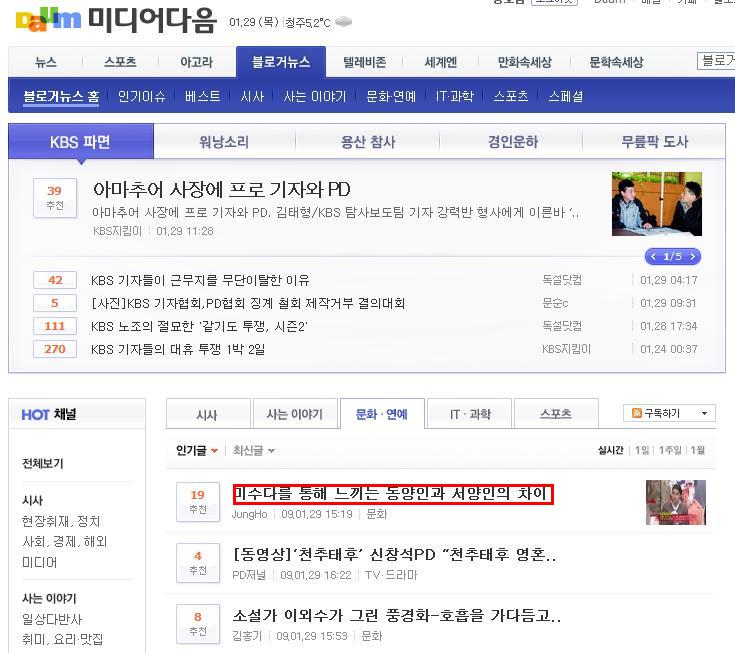Screen dimensions: 735x653
Task: Open the 미수다 post thumbnail image
Action: pos(675,502)
